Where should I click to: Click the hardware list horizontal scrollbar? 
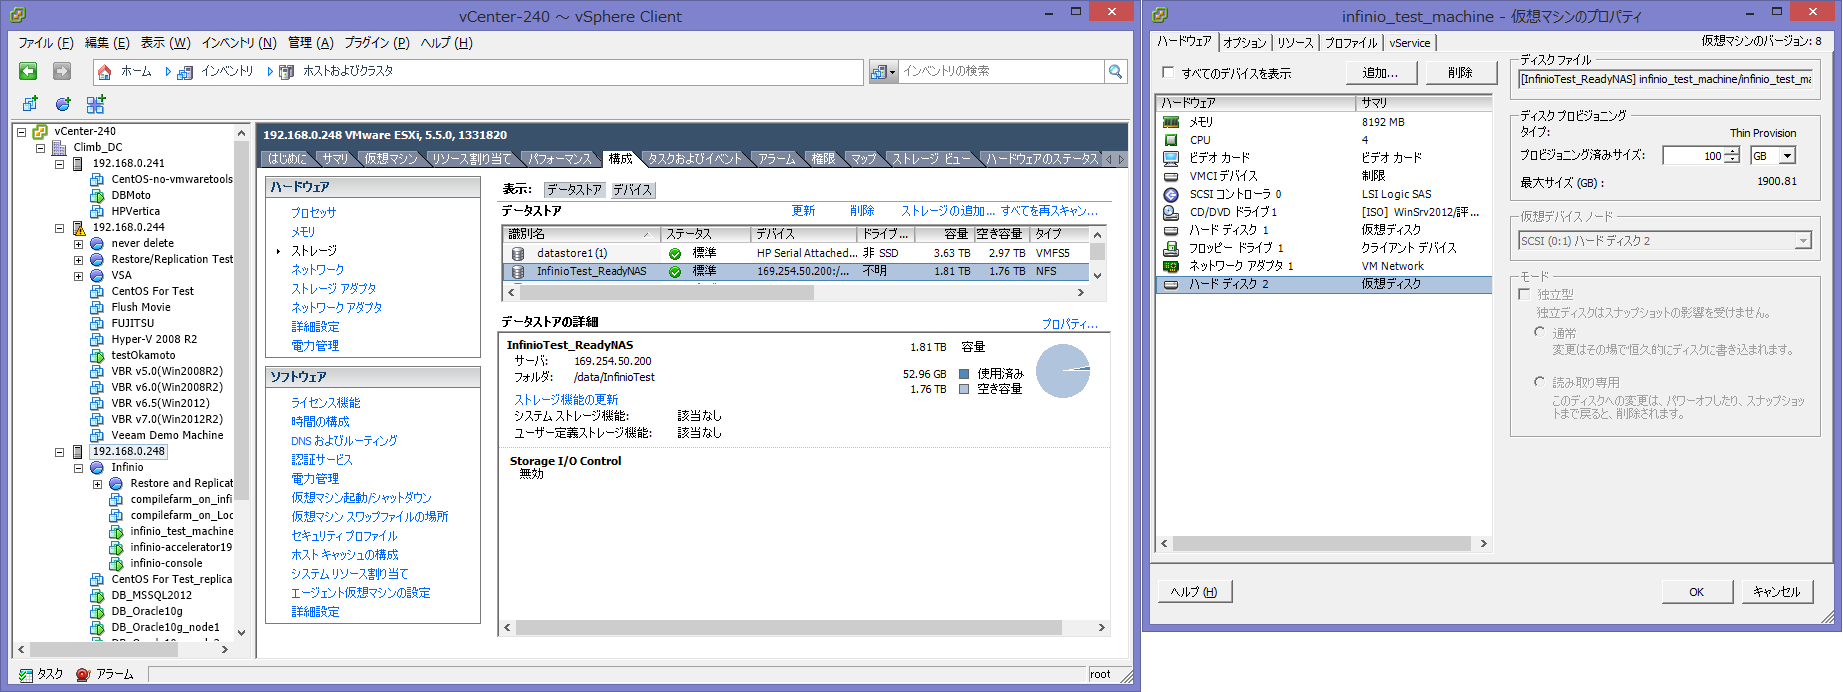tap(1322, 543)
